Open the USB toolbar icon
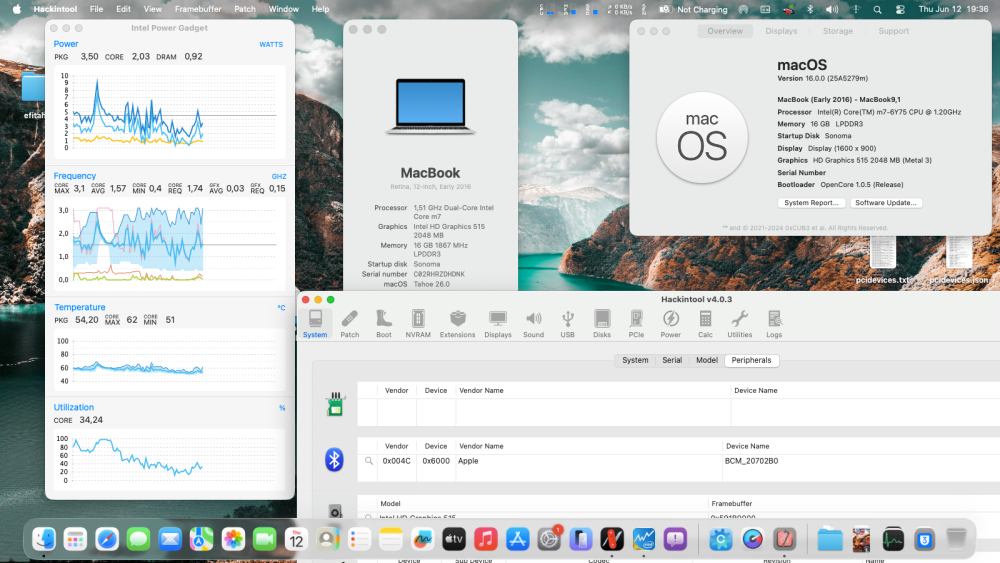Viewport: 1000px width, 563px height. coord(568,323)
